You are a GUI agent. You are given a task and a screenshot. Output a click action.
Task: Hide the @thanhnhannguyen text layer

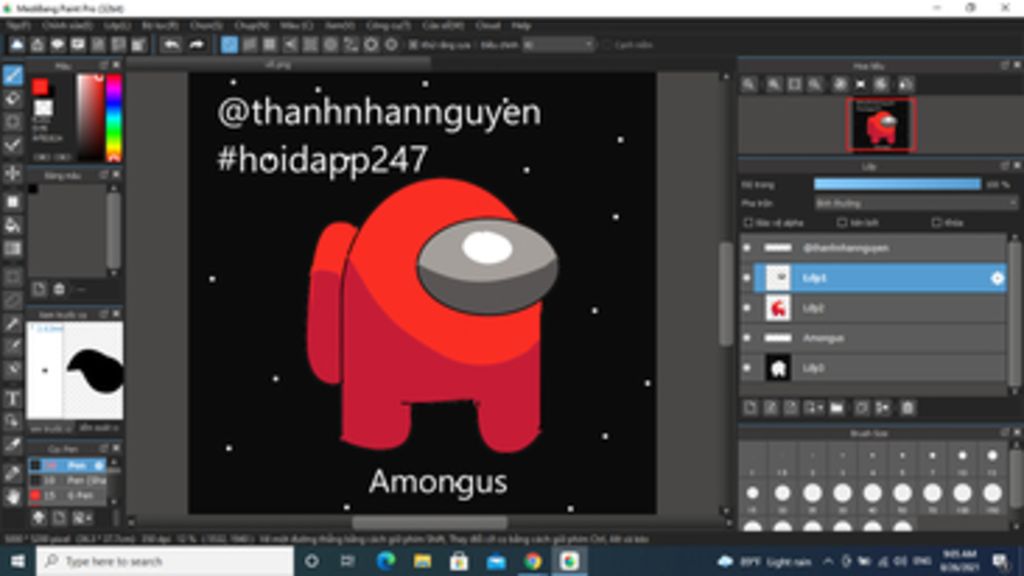tap(746, 248)
